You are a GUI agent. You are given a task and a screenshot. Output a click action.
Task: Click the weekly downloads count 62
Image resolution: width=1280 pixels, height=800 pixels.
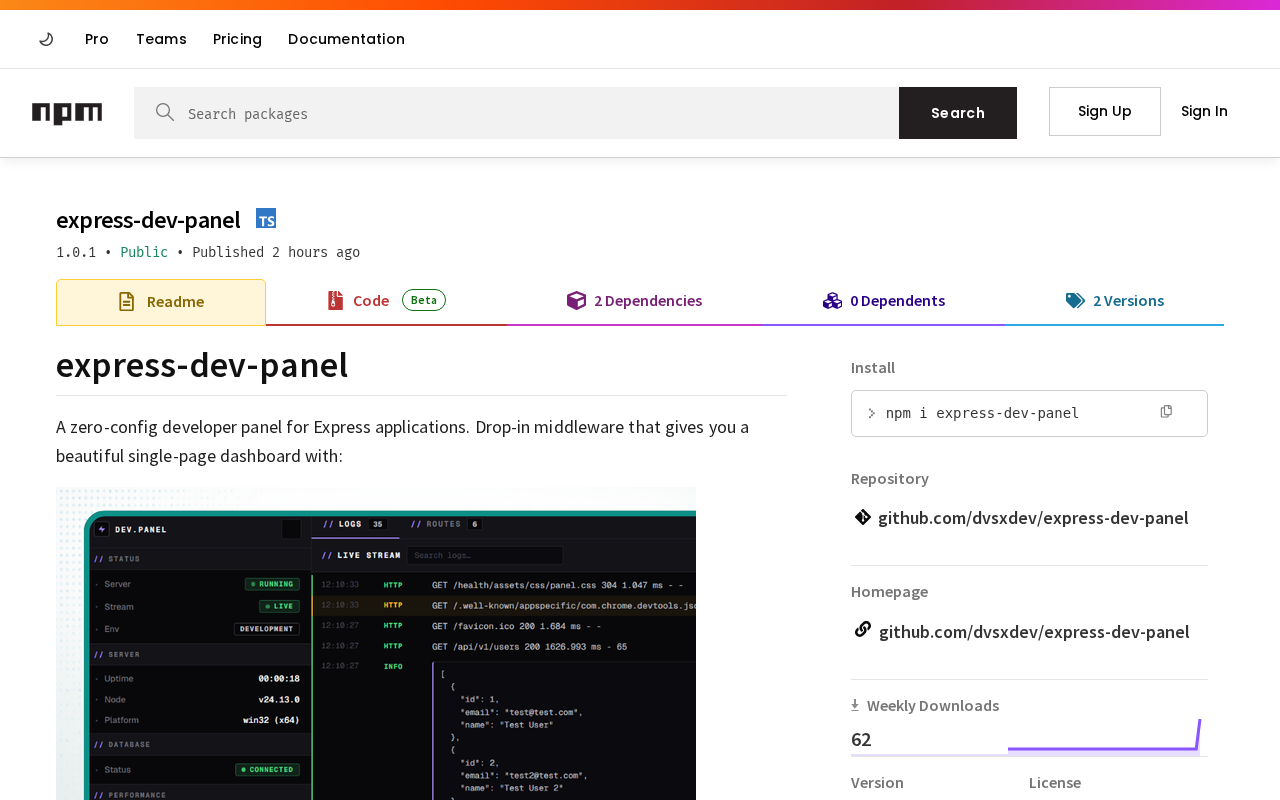click(x=861, y=740)
